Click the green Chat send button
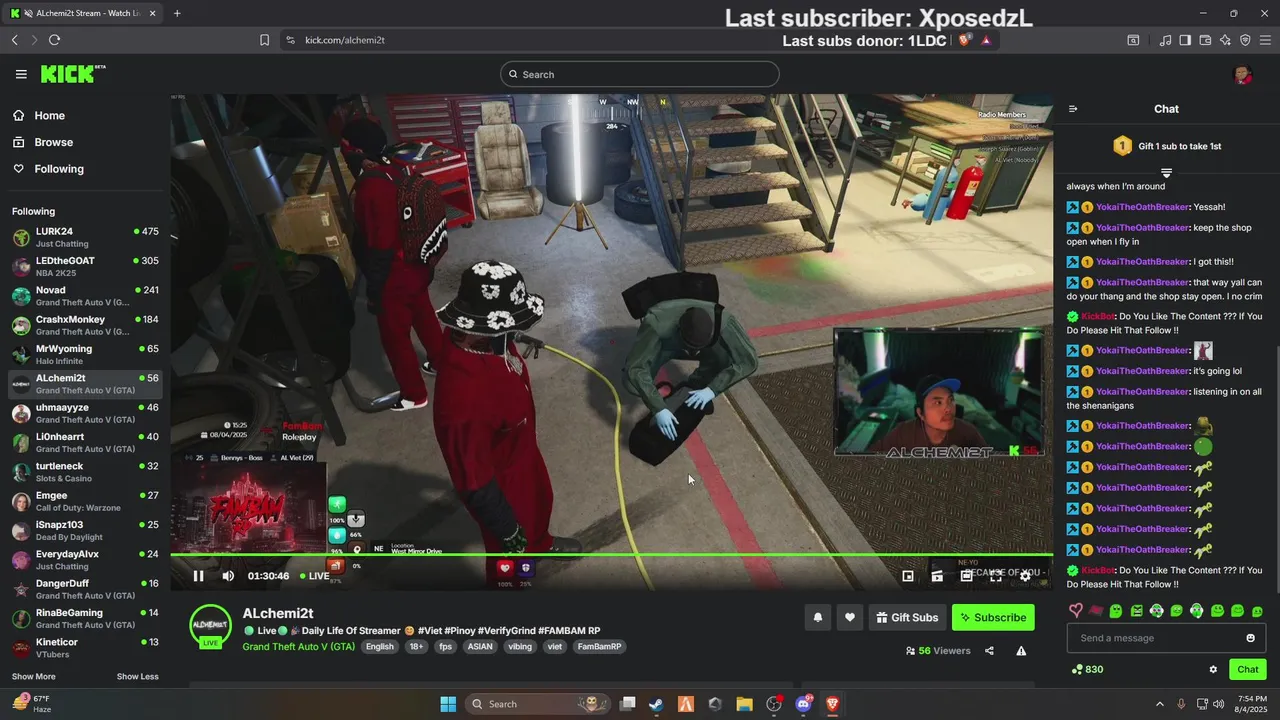The image size is (1280, 720). (1247, 670)
